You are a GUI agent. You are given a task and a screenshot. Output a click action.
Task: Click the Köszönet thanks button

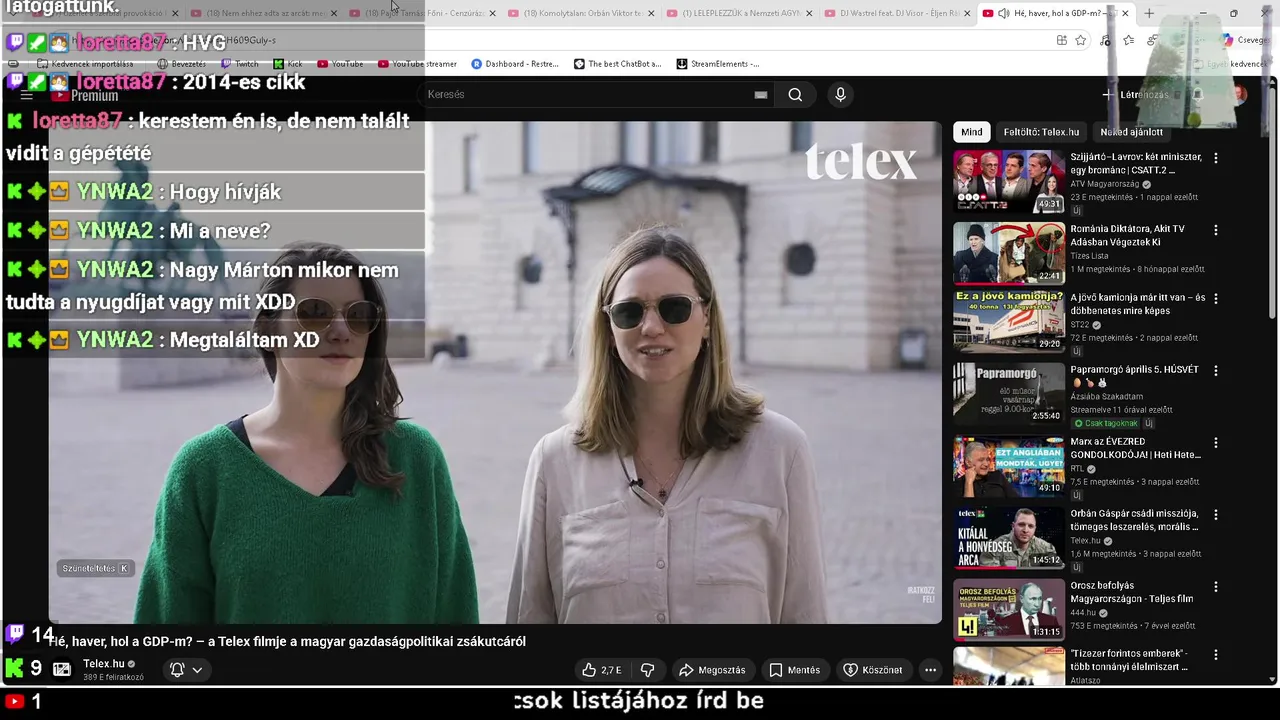873,670
